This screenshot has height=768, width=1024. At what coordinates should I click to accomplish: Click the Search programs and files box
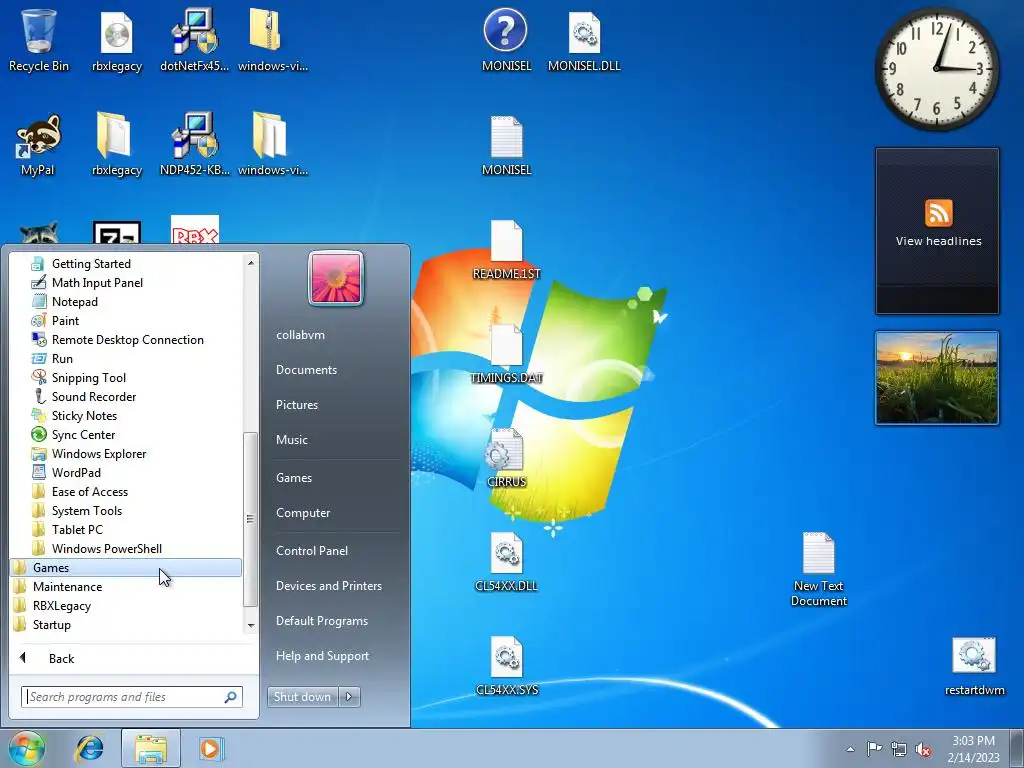[132, 697]
